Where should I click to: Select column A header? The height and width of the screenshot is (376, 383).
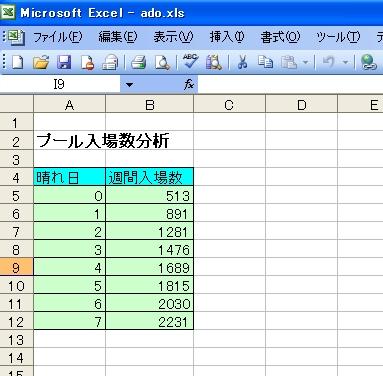click(69, 105)
